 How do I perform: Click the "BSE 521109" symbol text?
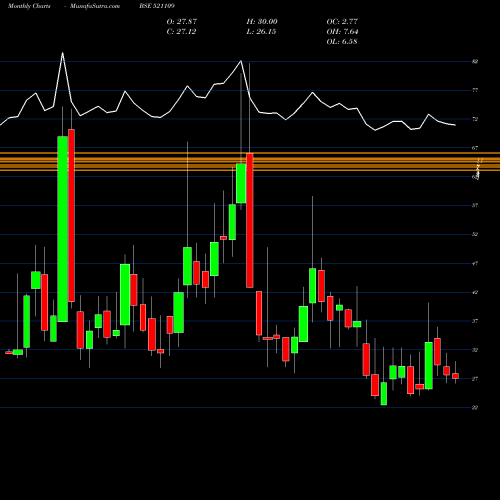click(x=157, y=6)
